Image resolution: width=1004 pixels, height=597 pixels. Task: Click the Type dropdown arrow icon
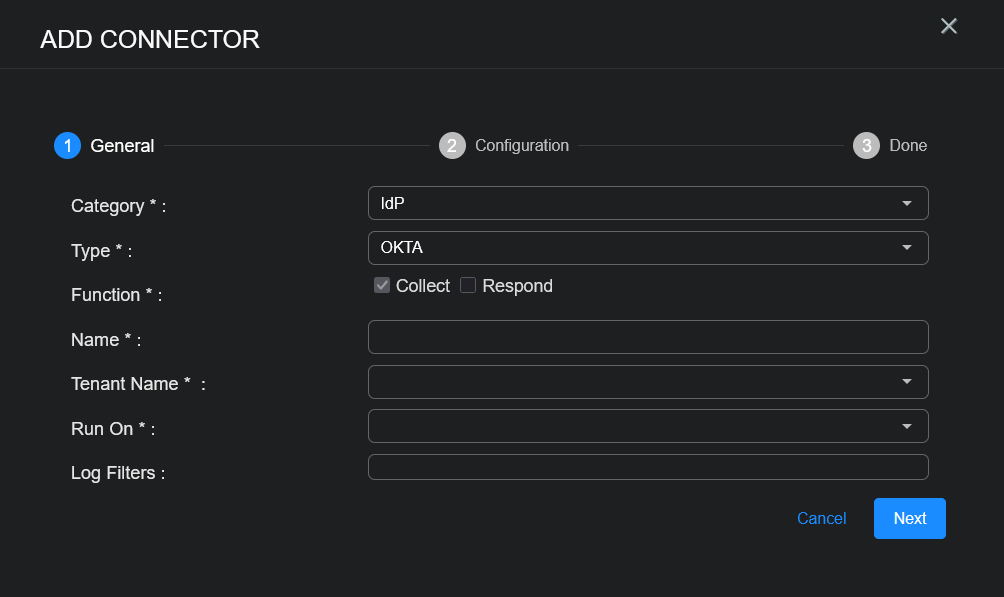(x=907, y=248)
